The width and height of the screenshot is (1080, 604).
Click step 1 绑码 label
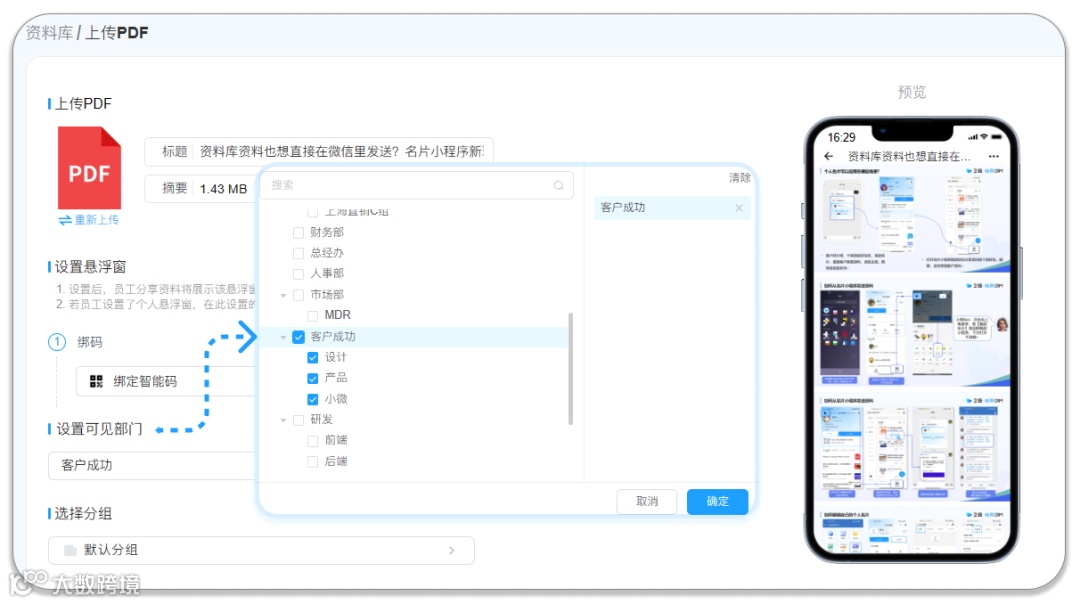(x=90, y=342)
